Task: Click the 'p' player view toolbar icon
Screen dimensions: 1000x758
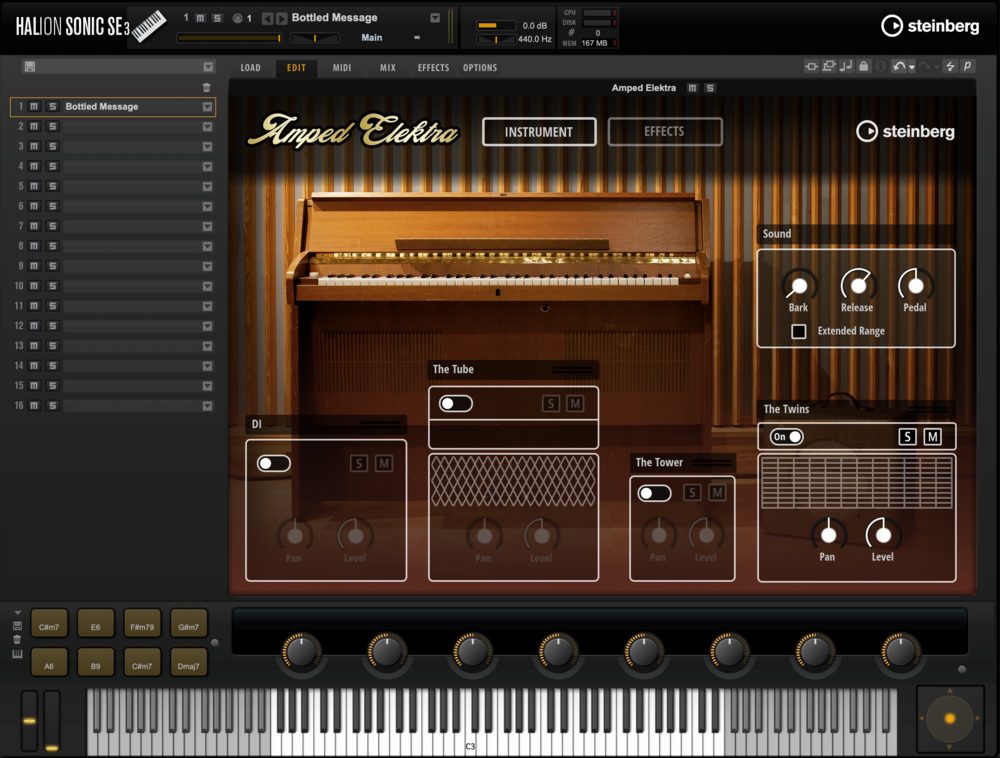Action: tap(967, 66)
